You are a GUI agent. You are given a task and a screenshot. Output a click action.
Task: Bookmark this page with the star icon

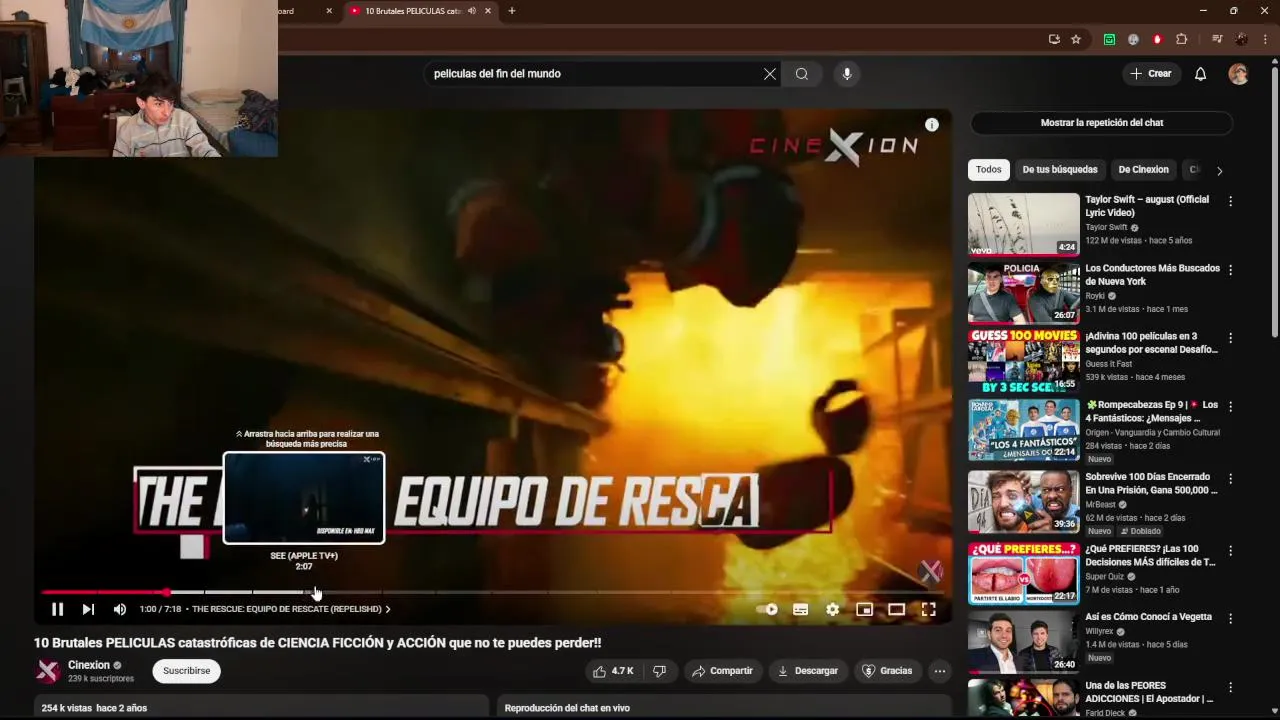[1076, 39]
